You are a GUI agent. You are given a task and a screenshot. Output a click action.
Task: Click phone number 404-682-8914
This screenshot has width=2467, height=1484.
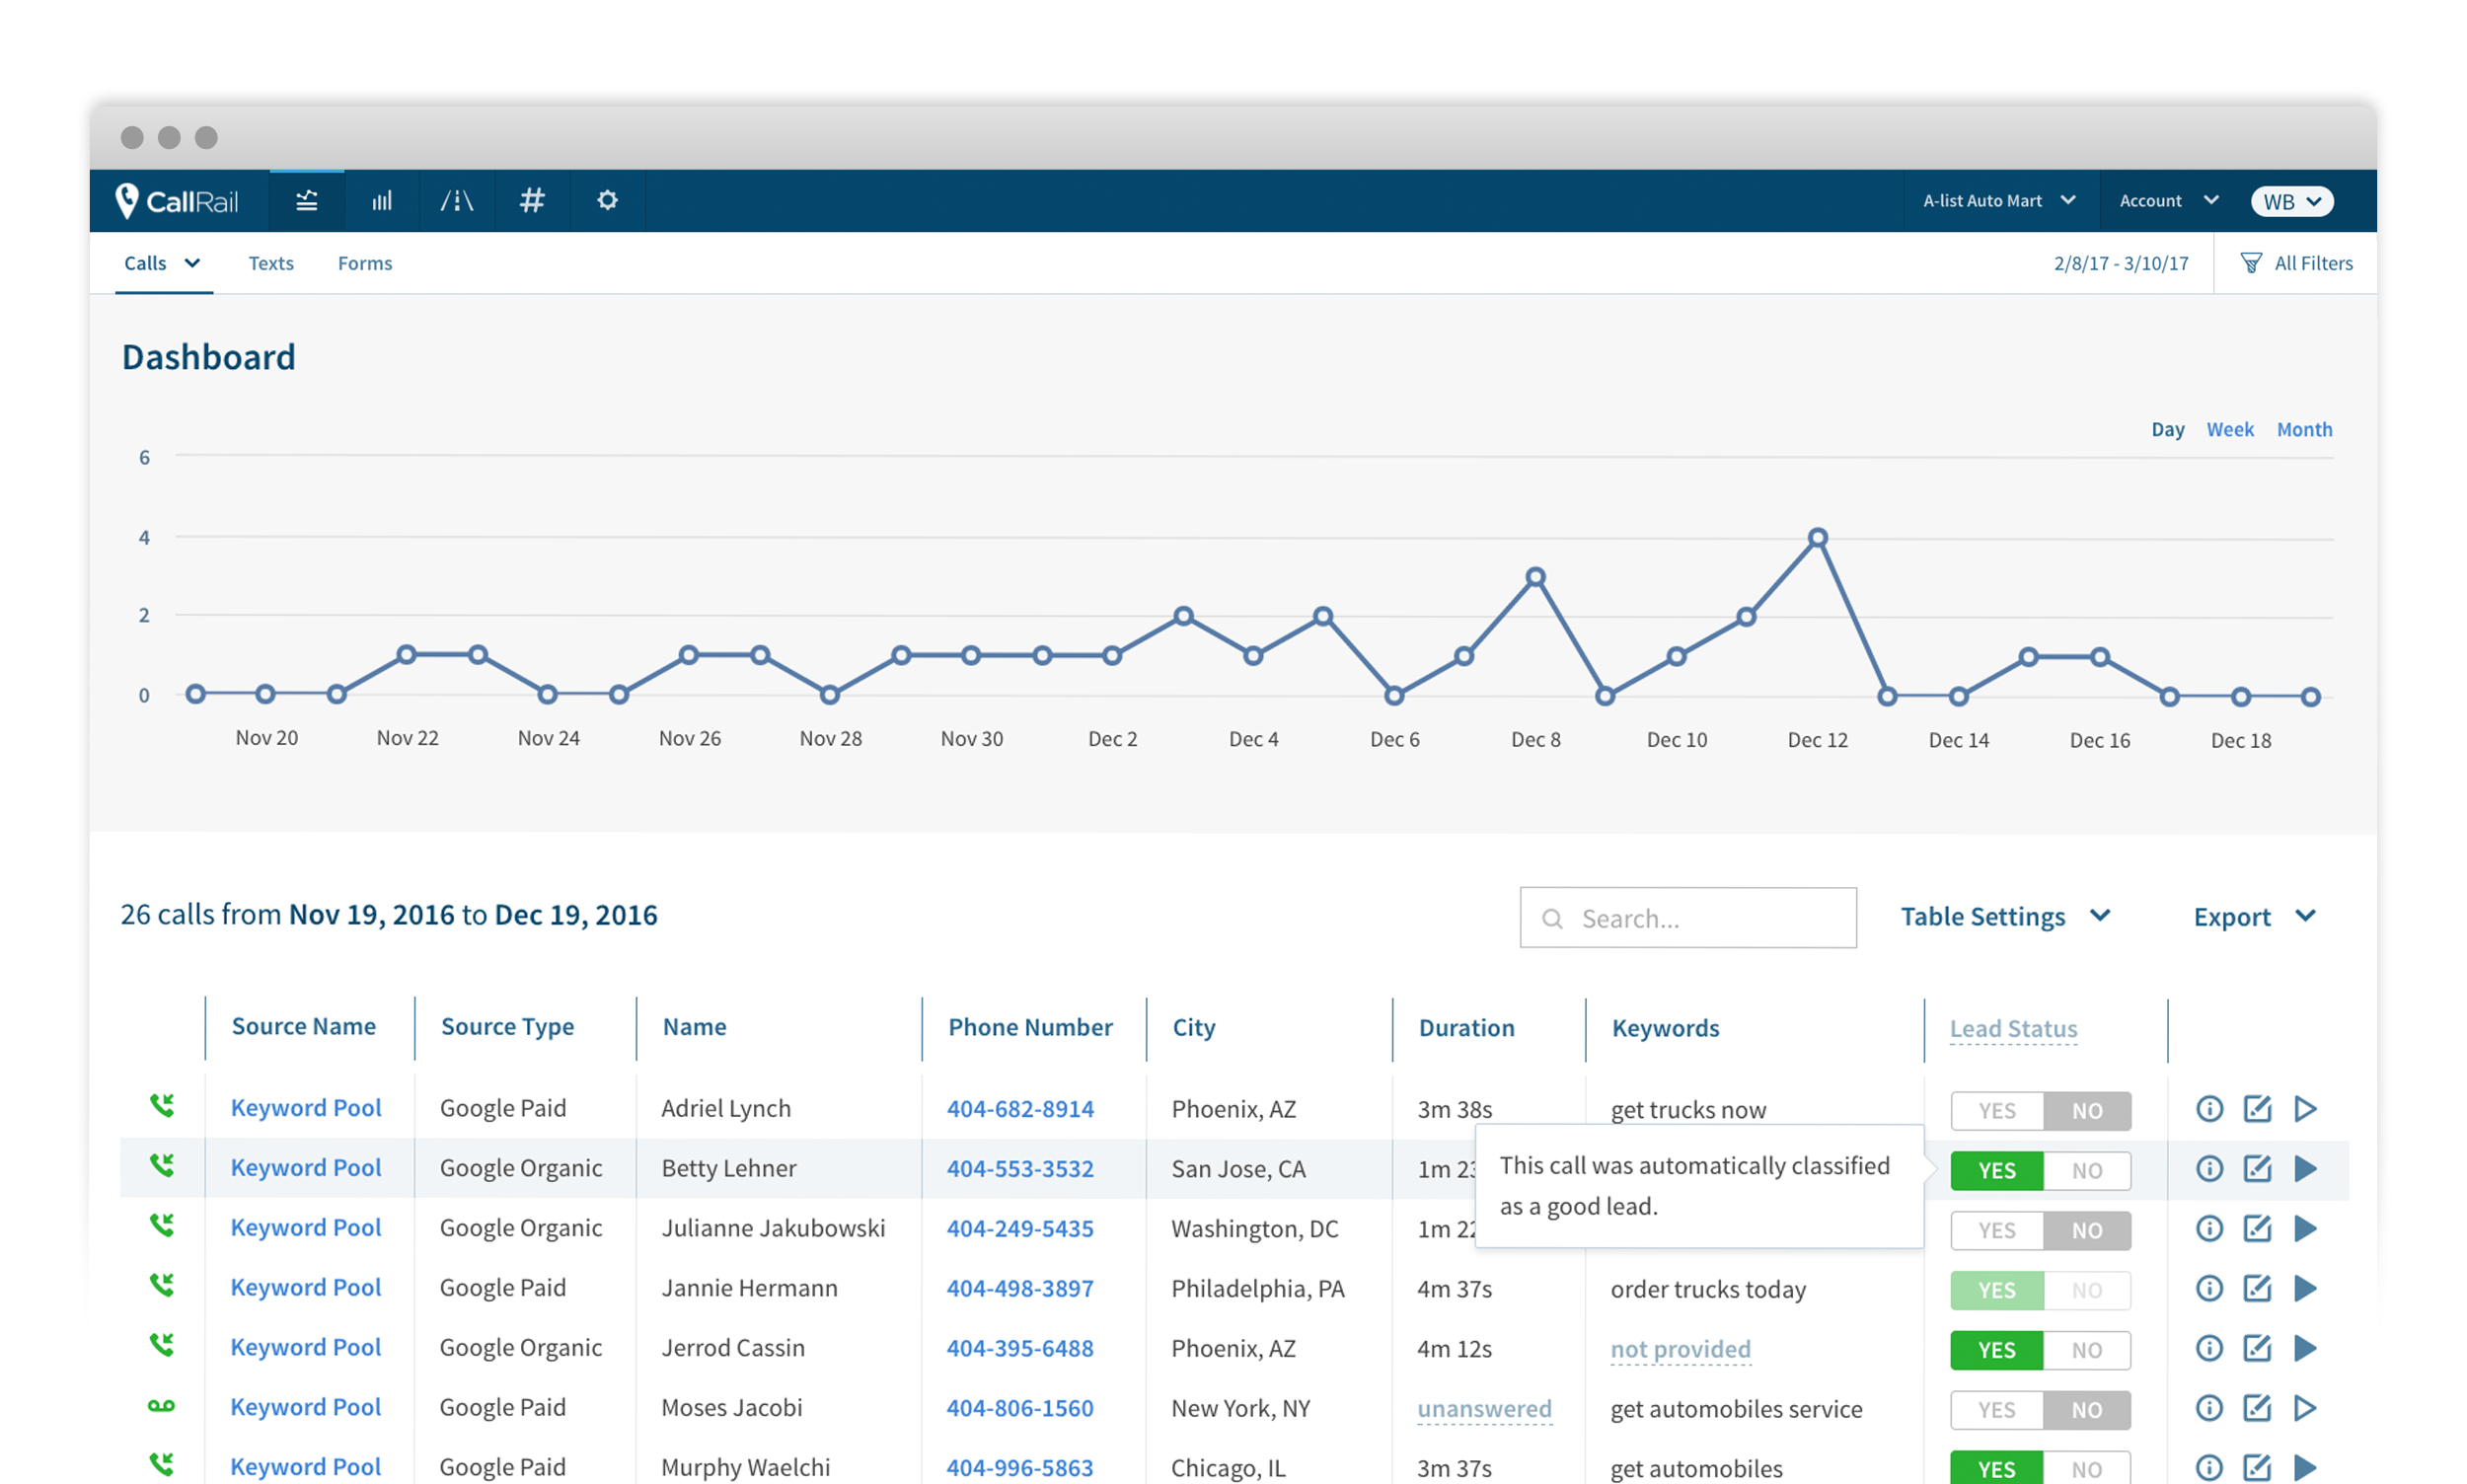click(x=1019, y=1109)
